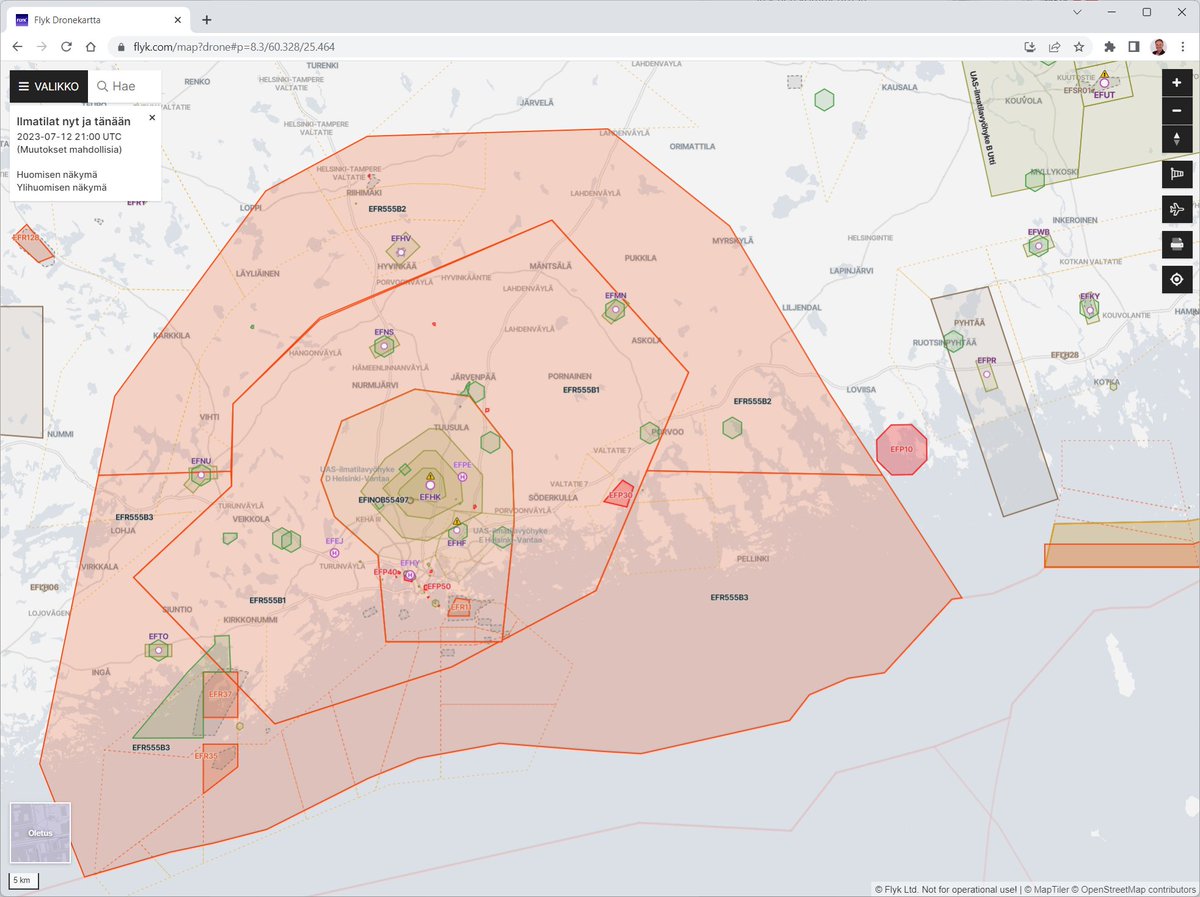Viewport: 1200px width, 897px height.
Task: Open the Huomisen näkymä view
Action: [57, 174]
